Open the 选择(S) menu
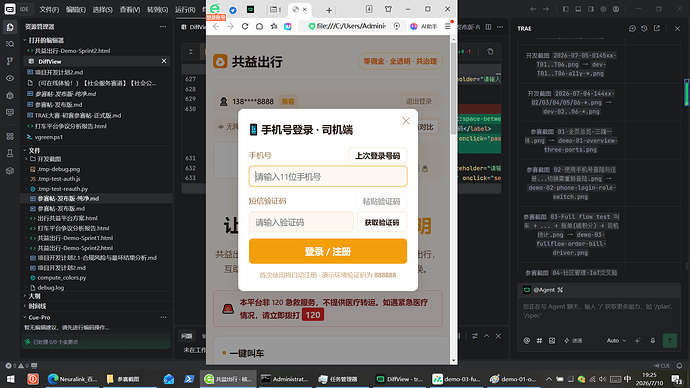This screenshot has width=690, height=388. 102,9
